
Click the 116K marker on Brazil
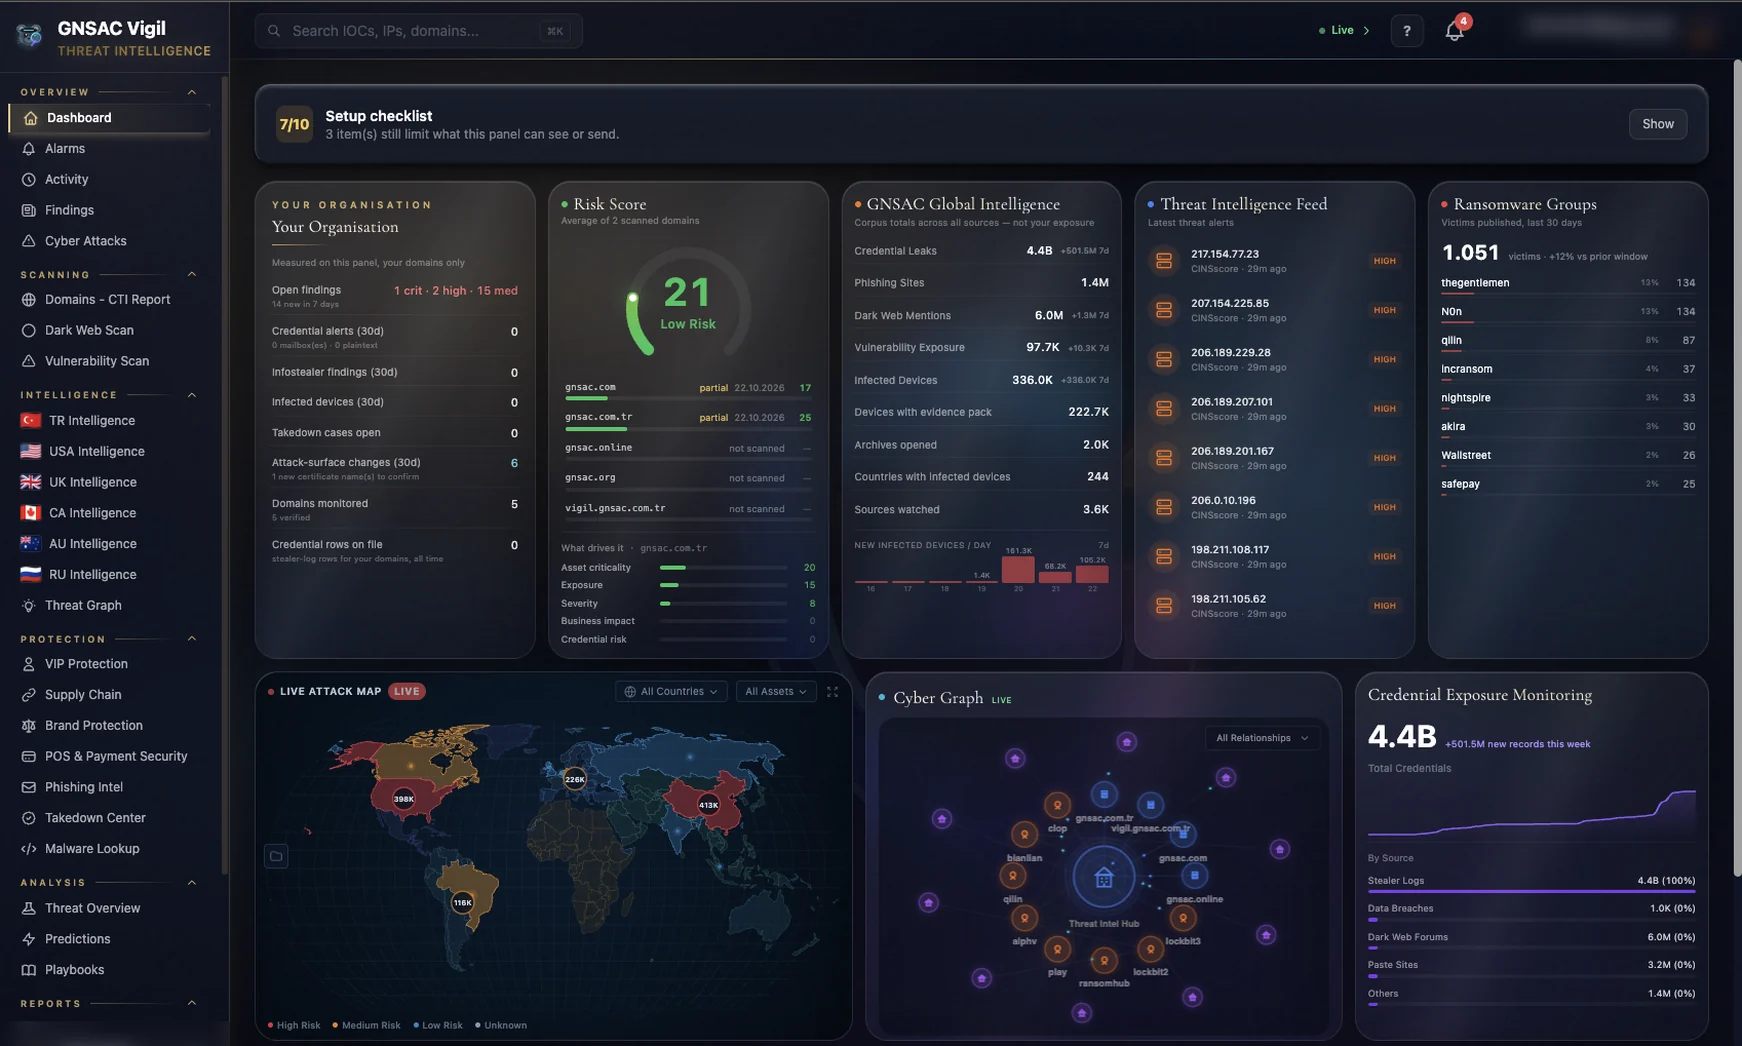coord(462,902)
